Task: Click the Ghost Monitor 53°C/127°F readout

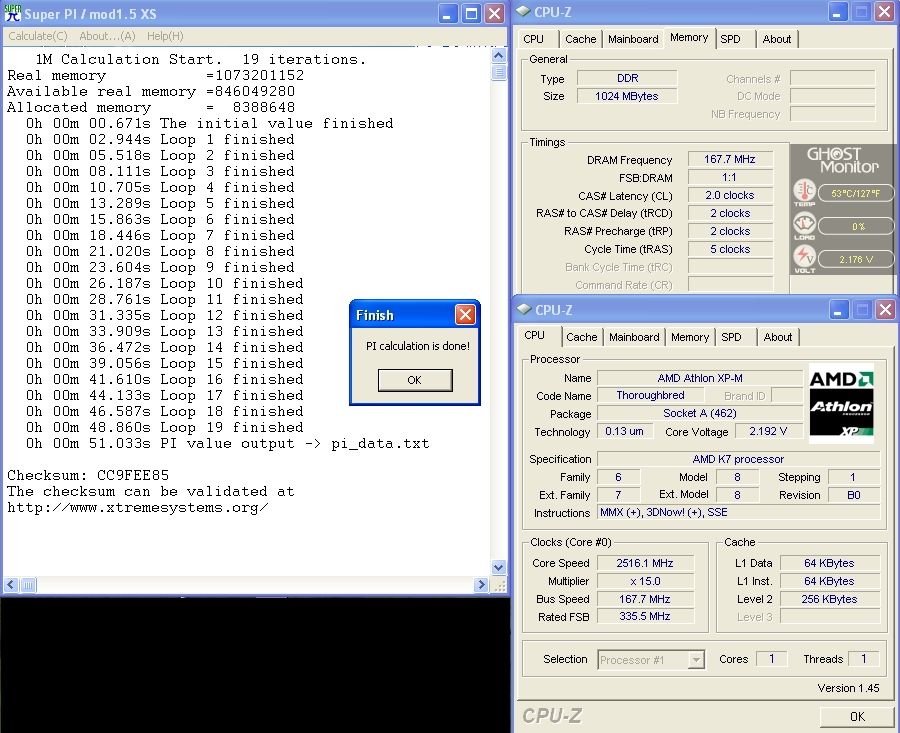Action: pos(855,193)
